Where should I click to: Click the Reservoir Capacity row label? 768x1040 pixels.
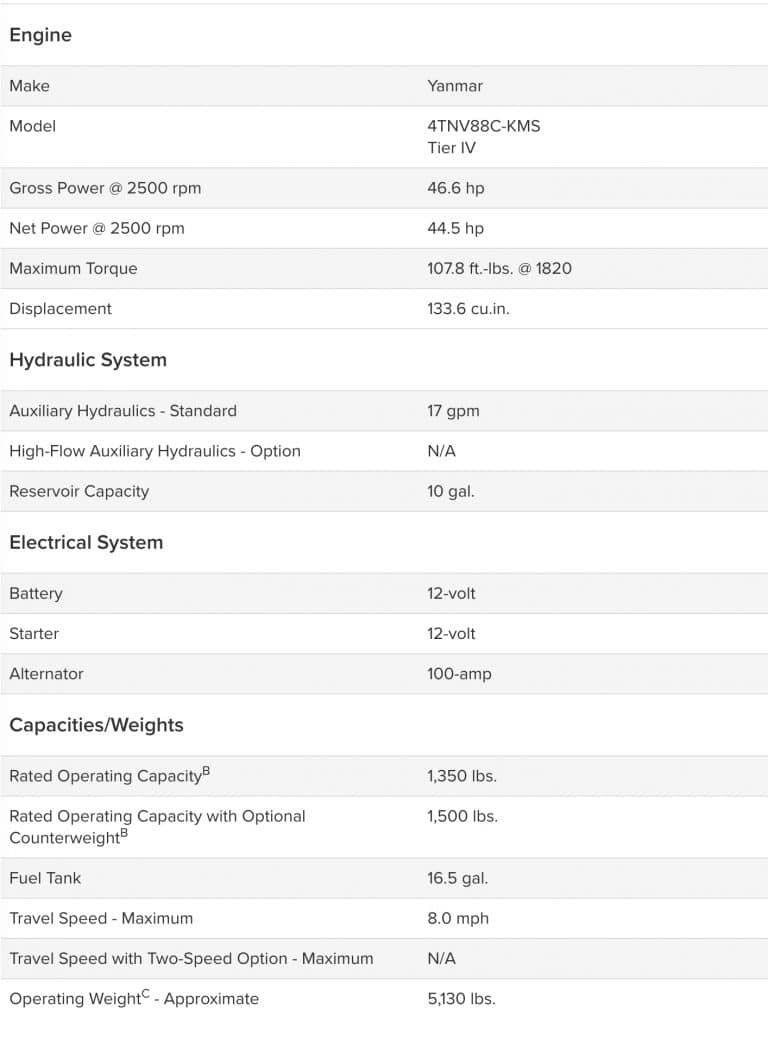[79, 491]
